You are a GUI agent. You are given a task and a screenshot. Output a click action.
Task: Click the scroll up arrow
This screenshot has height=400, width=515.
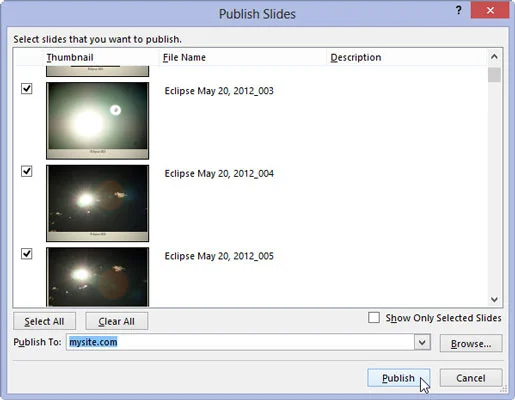click(x=494, y=57)
